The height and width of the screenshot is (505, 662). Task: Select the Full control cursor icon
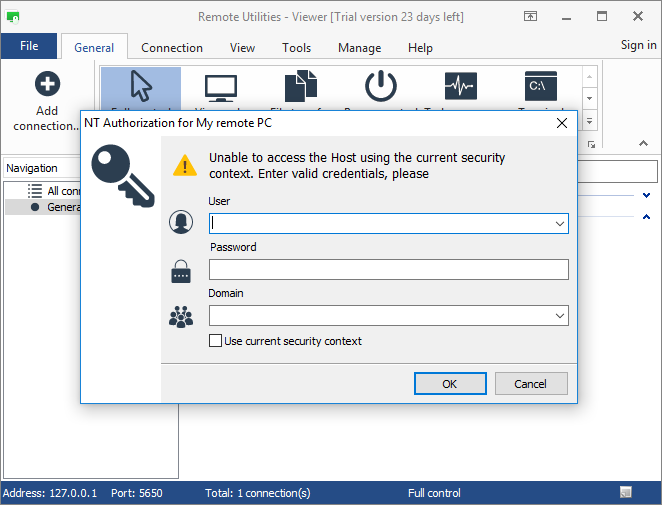tap(141, 86)
